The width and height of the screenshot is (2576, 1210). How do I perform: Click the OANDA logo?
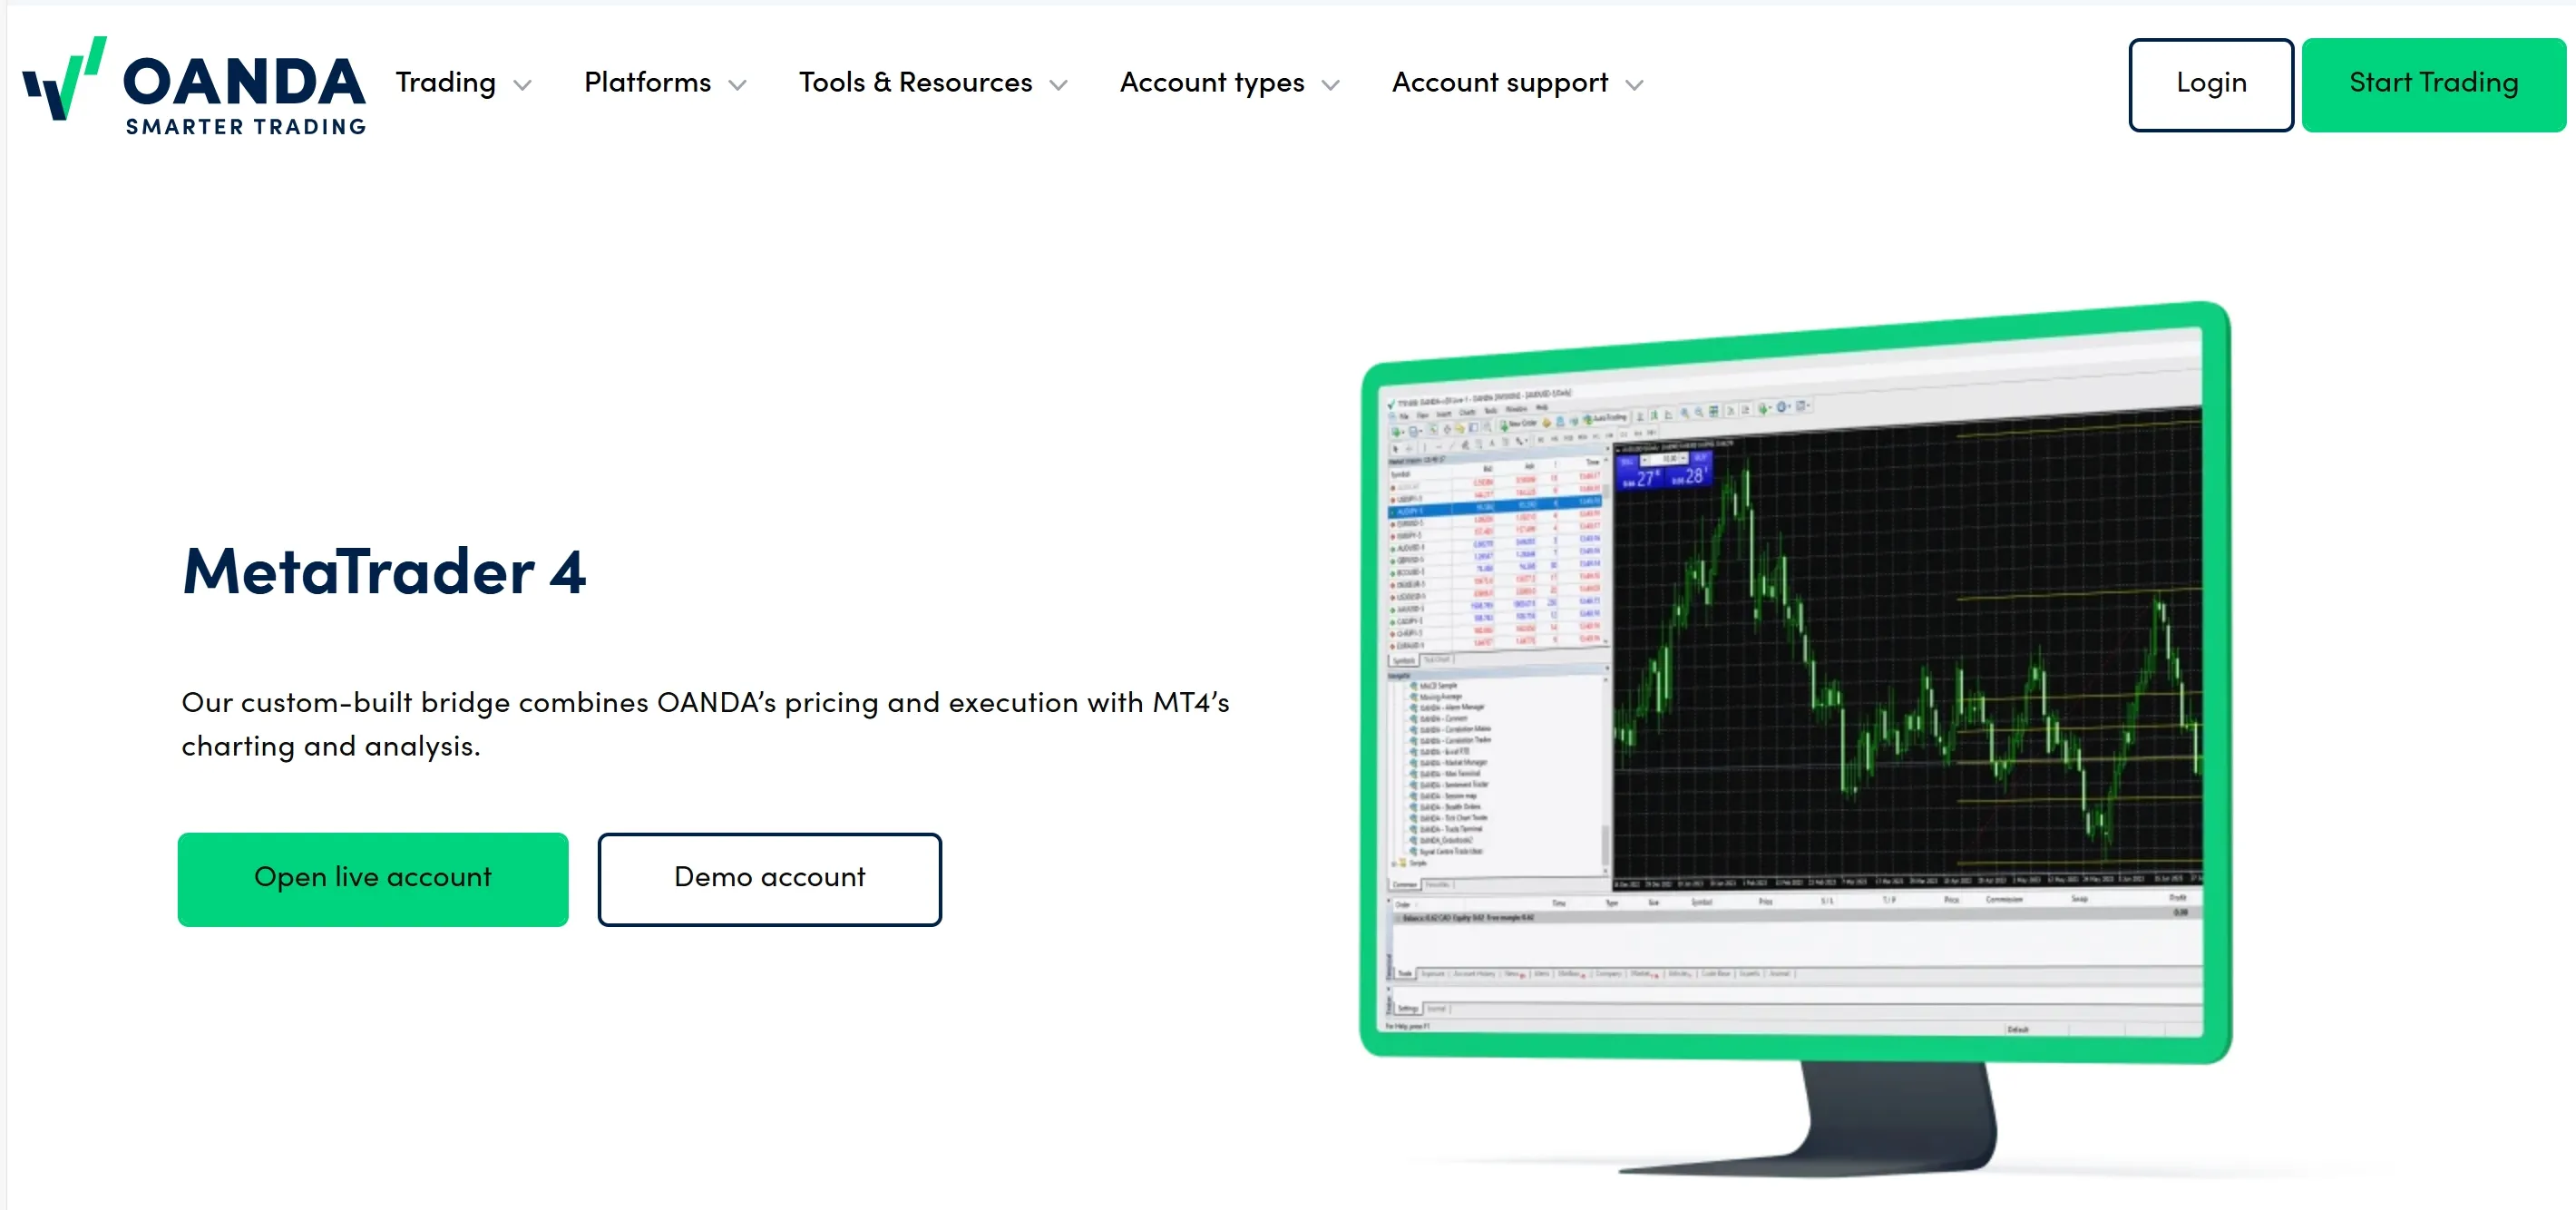194,85
